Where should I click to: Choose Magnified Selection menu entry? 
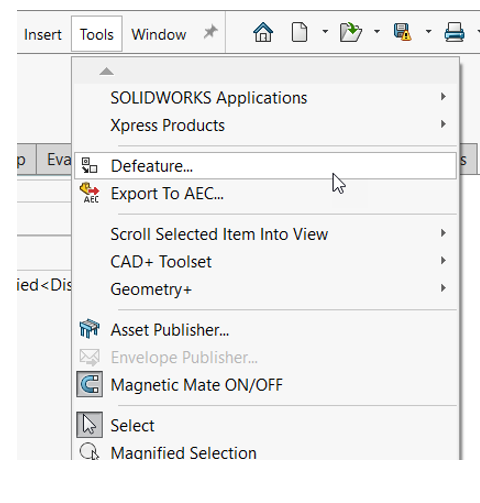[265, 451]
